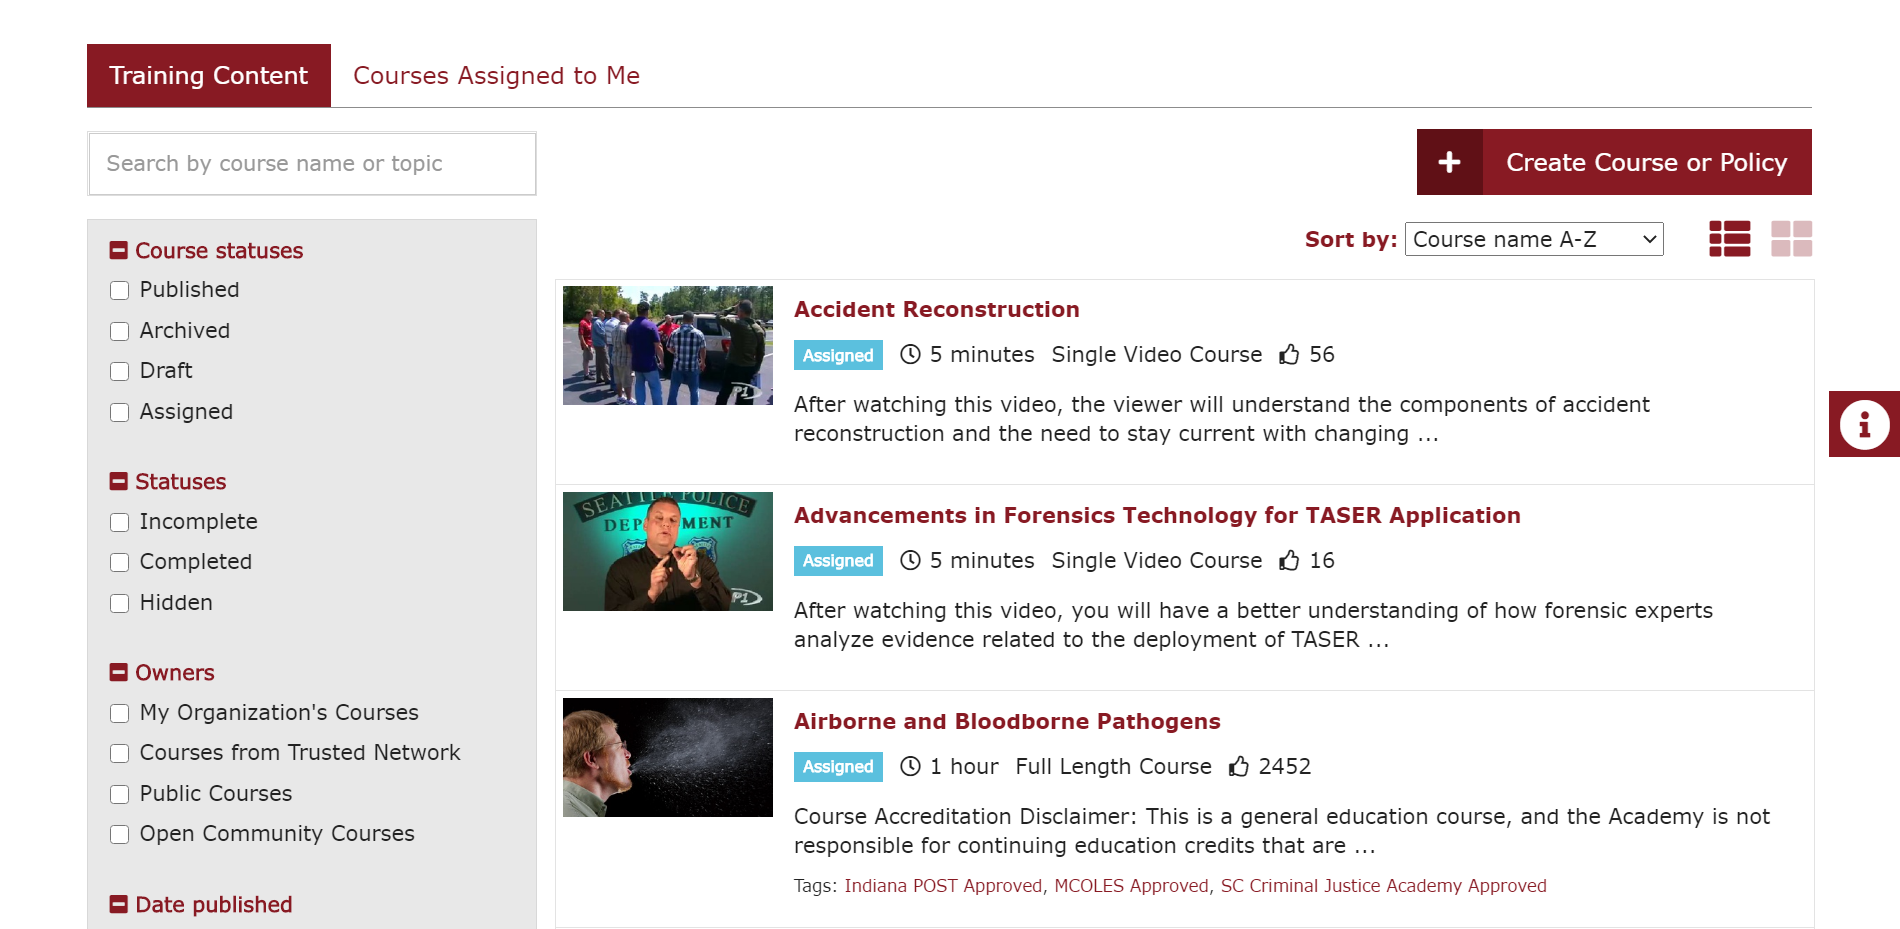
Task: Open the Airborne and Bloodborne Pathogens thumbnail
Action: coord(668,757)
